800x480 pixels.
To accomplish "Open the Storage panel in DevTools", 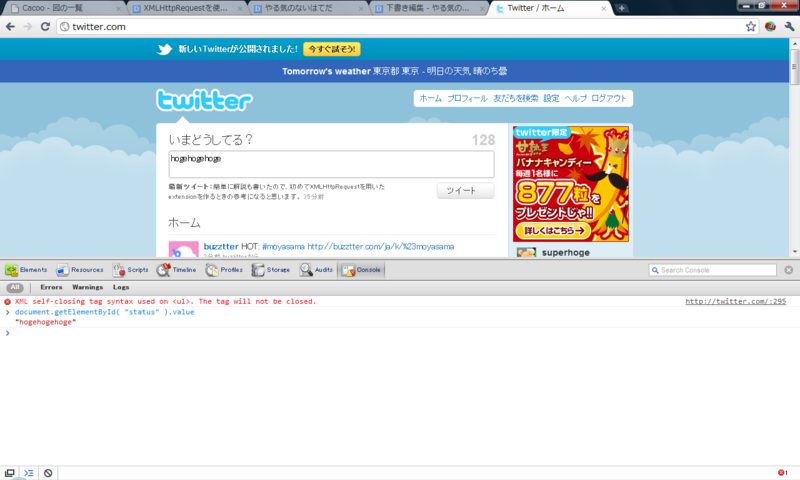I will (x=270, y=270).
